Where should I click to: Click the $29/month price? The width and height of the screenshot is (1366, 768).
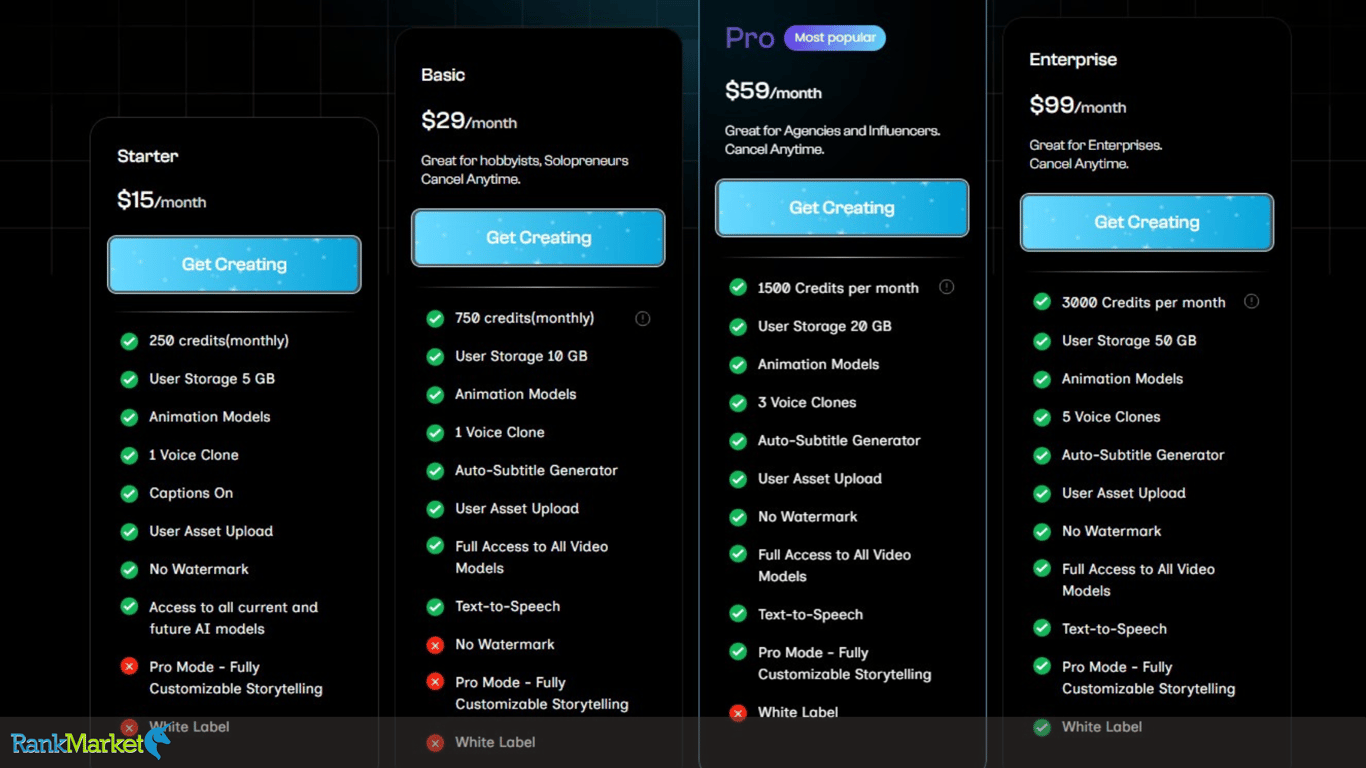(469, 121)
